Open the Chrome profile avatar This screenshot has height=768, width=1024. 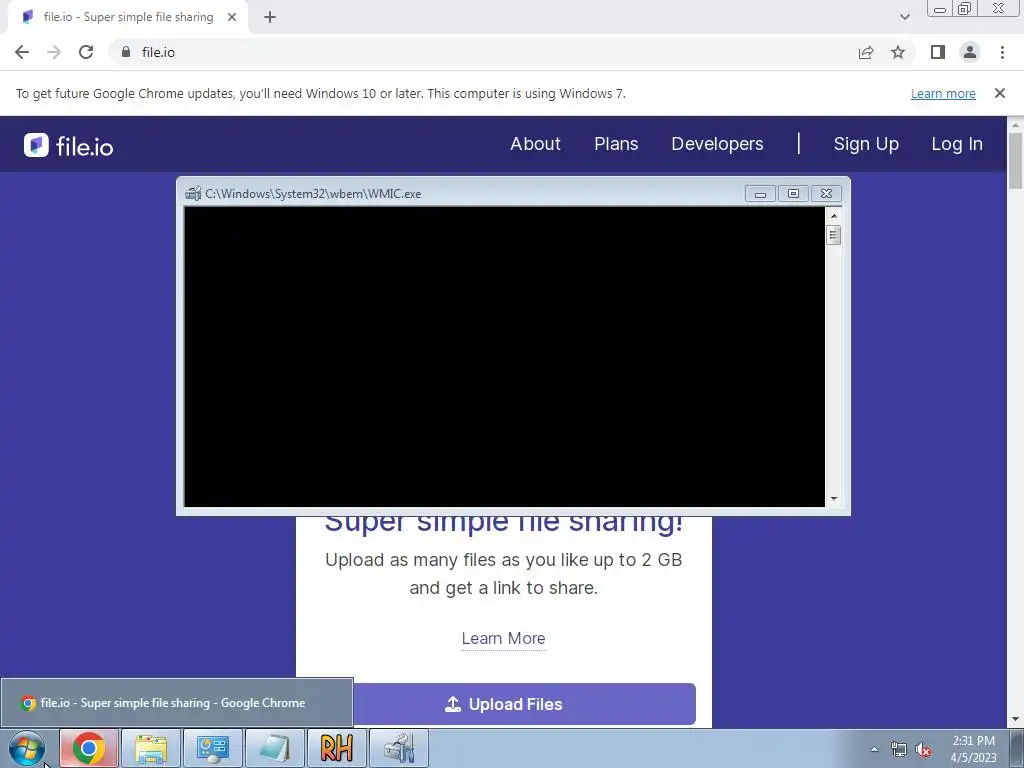point(970,52)
